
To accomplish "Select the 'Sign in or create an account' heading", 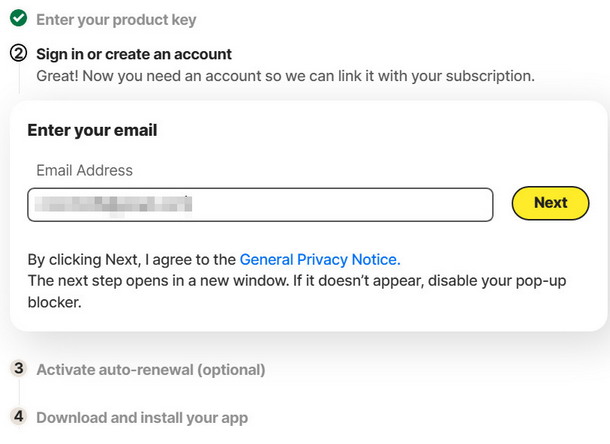I will pos(134,54).
